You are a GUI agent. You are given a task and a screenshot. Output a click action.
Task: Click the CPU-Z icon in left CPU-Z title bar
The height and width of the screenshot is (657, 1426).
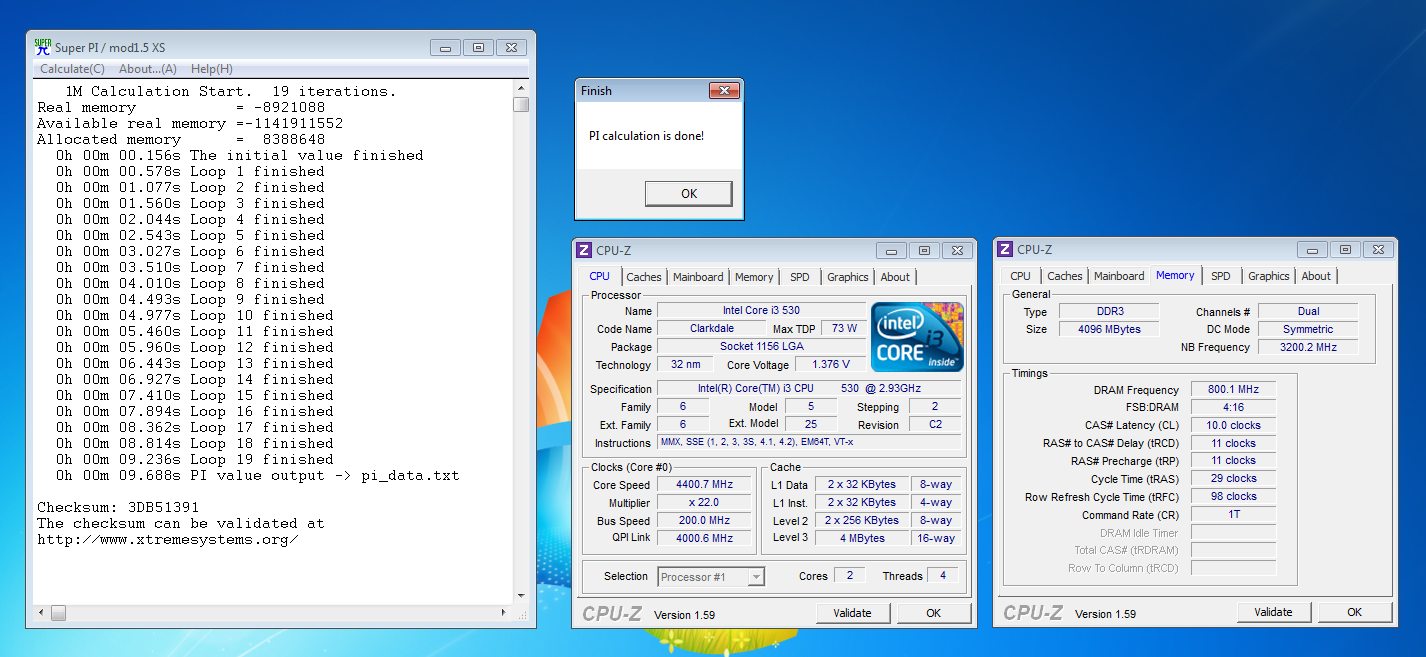pyautogui.click(x=584, y=250)
